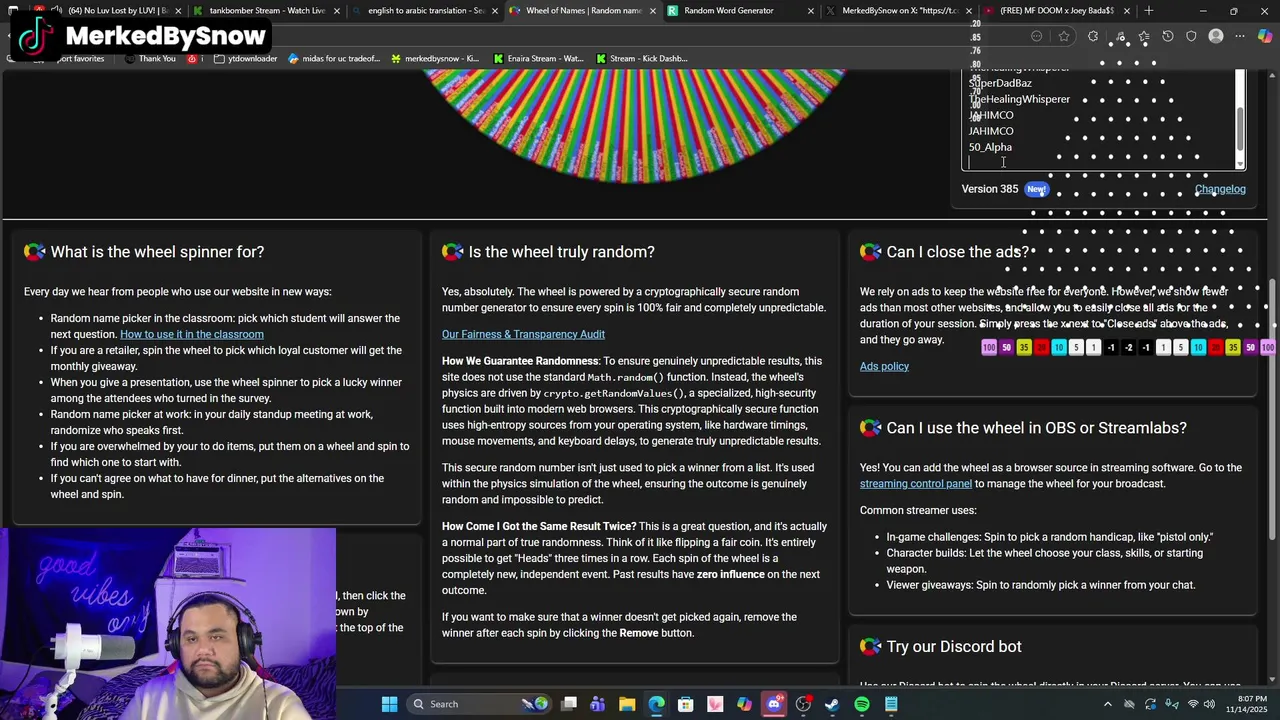This screenshot has height=720, width=1280.
Task: Select the english to arabic translation tab
Action: coord(427,11)
